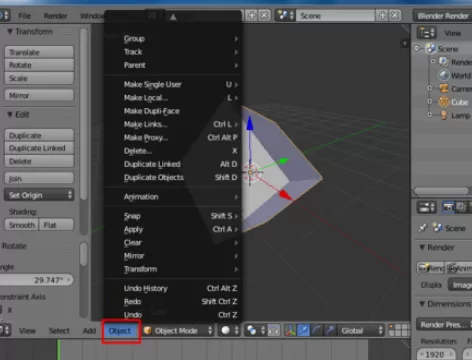This screenshot has width=472, height=360.
Task: Click the red X axis manipulator arrow
Action: coord(285,195)
